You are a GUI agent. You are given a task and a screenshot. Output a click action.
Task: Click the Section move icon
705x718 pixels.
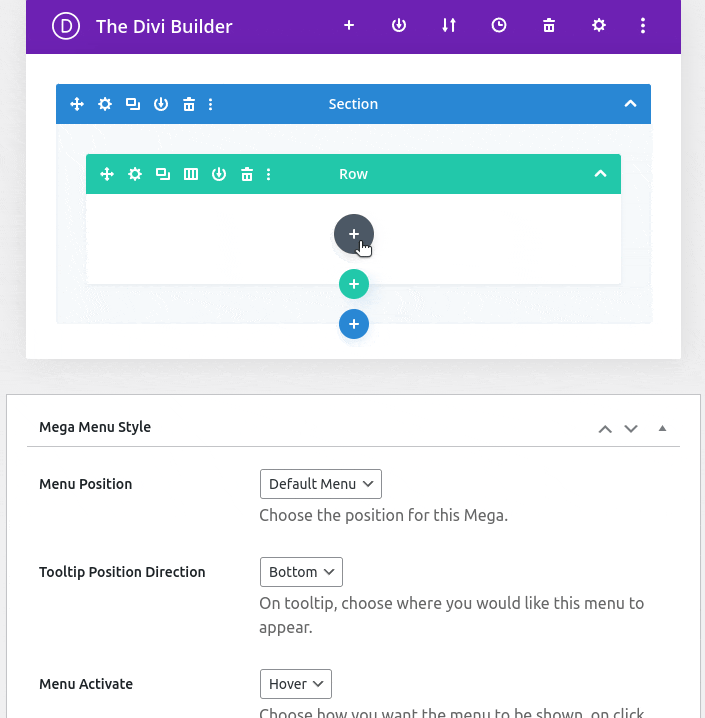tap(77, 104)
